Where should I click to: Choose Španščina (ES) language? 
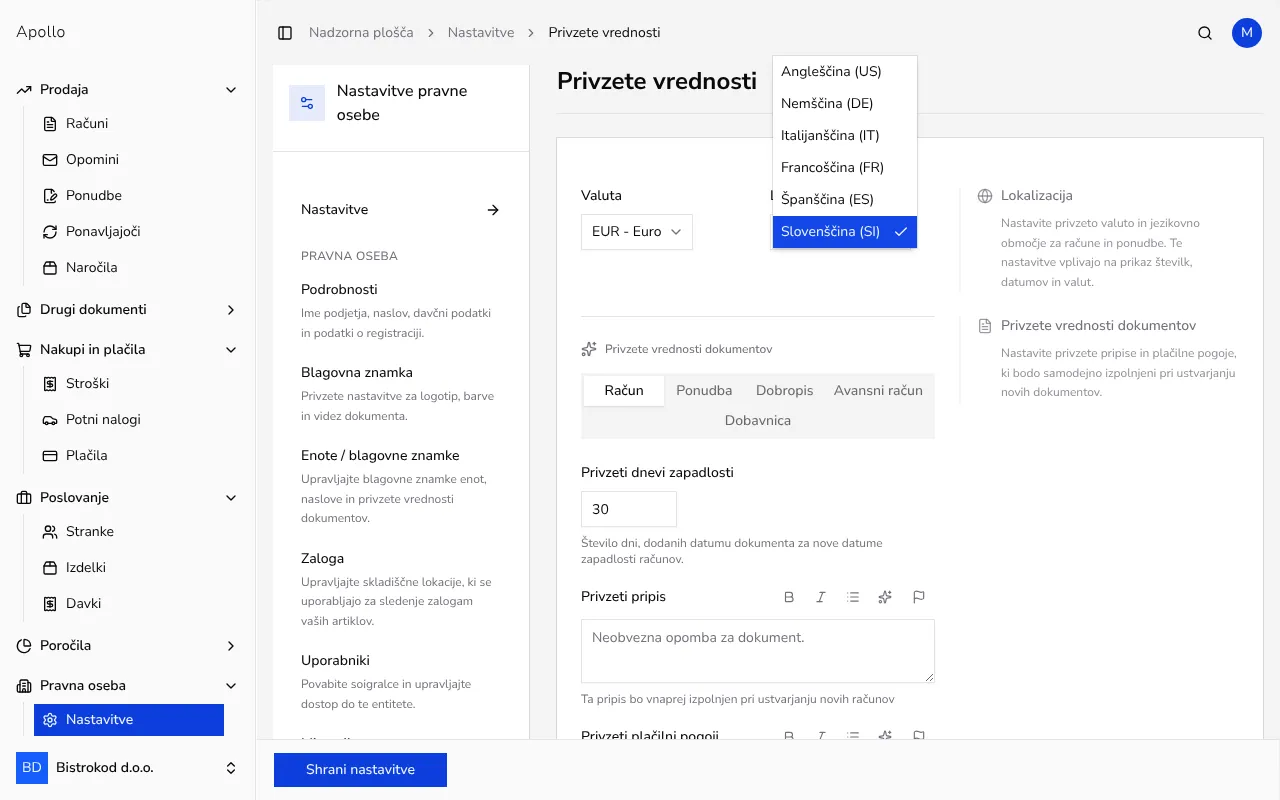point(845,200)
